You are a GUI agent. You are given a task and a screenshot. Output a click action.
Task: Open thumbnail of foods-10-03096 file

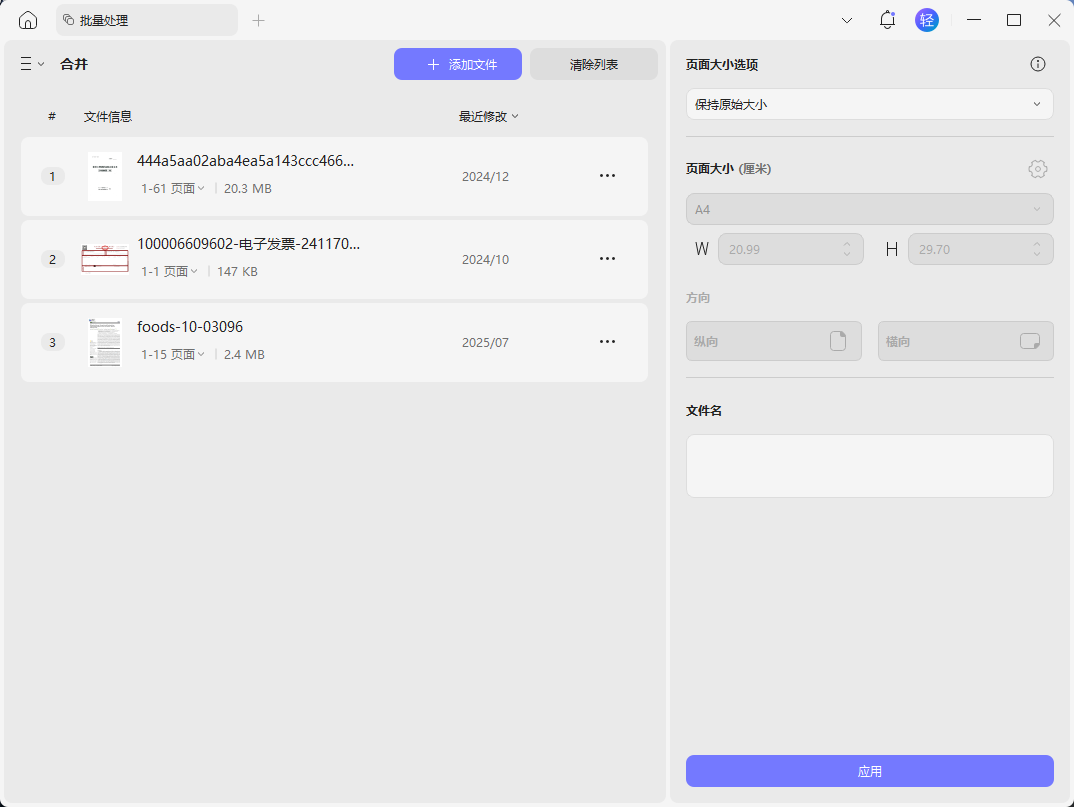coord(105,342)
